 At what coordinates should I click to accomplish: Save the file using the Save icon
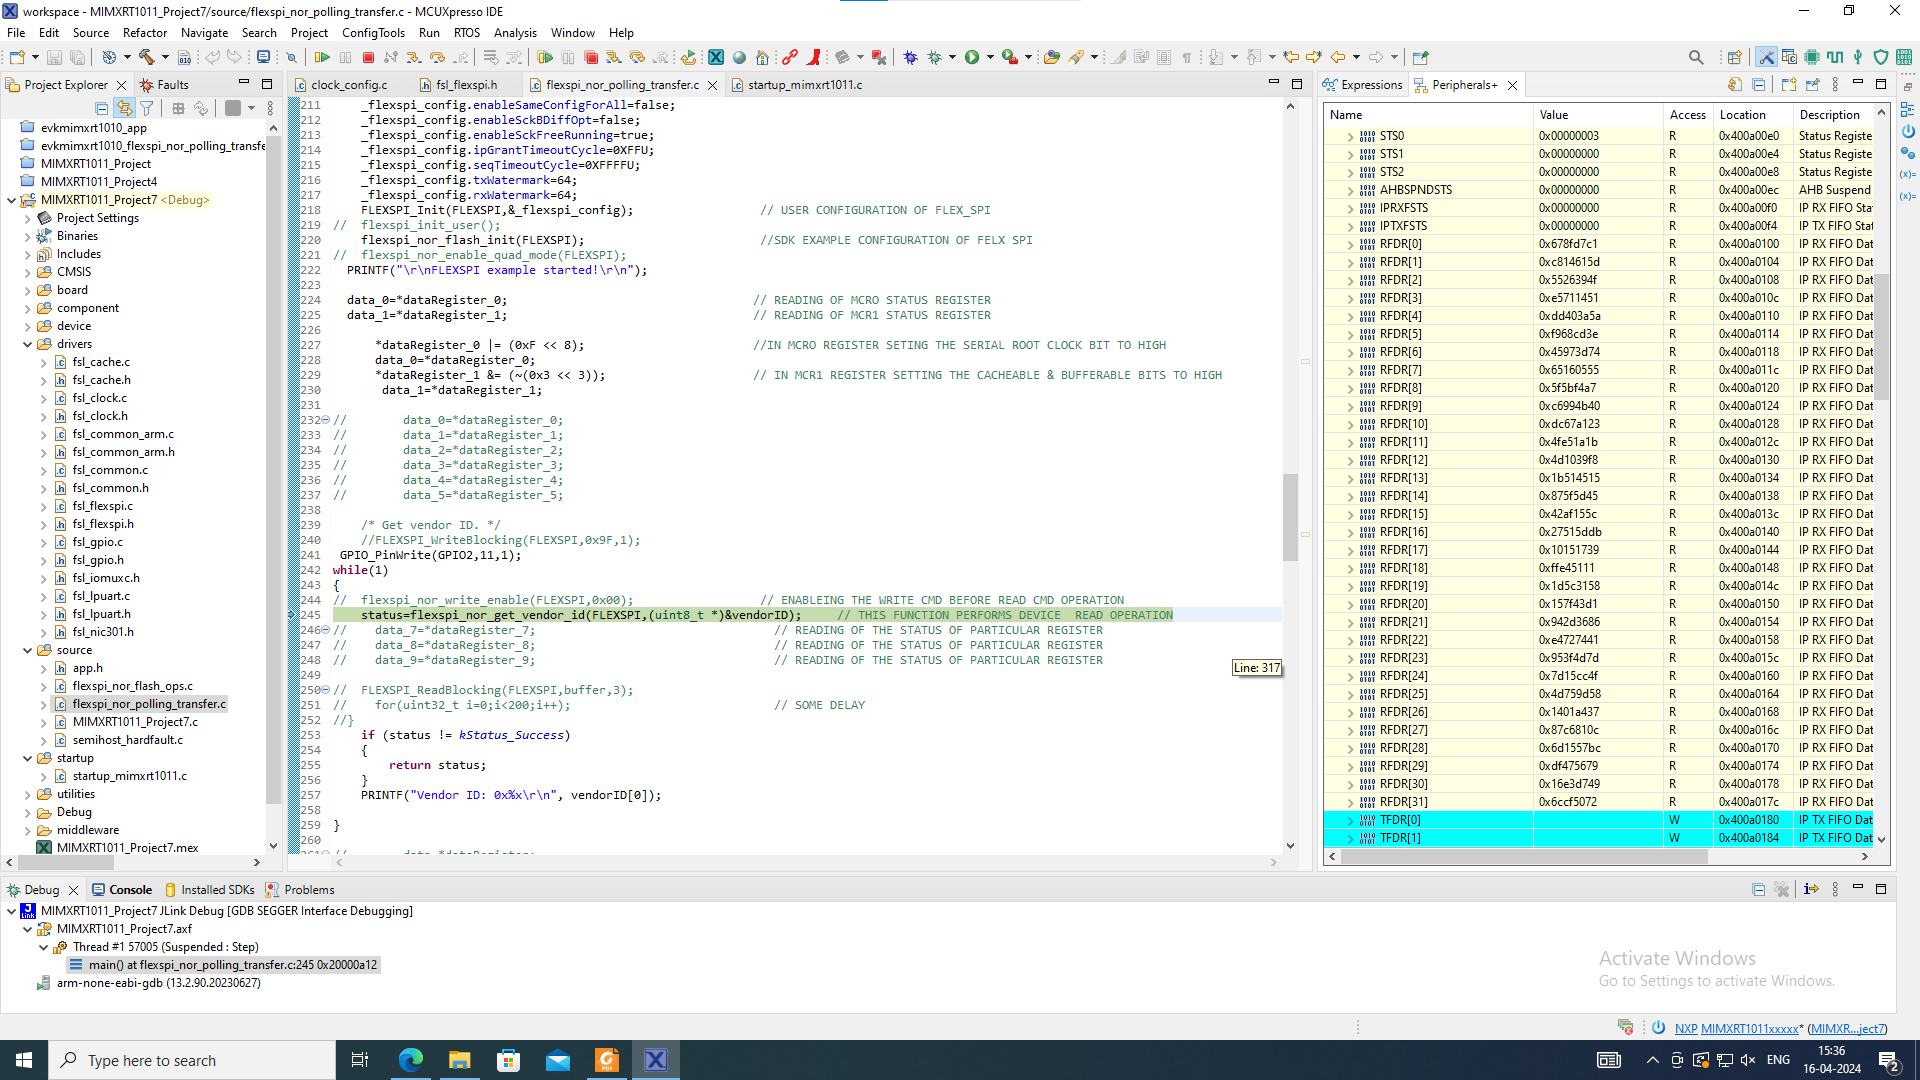52,57
